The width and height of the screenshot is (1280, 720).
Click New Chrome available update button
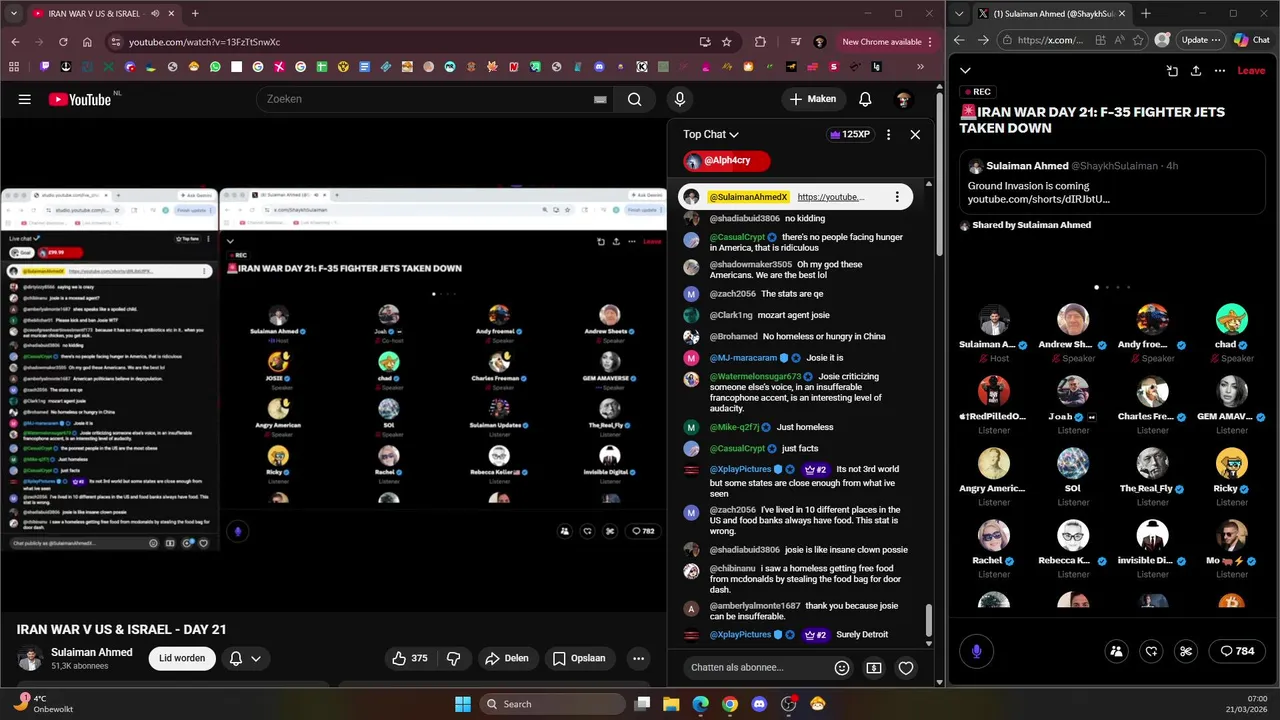(887, 42)
